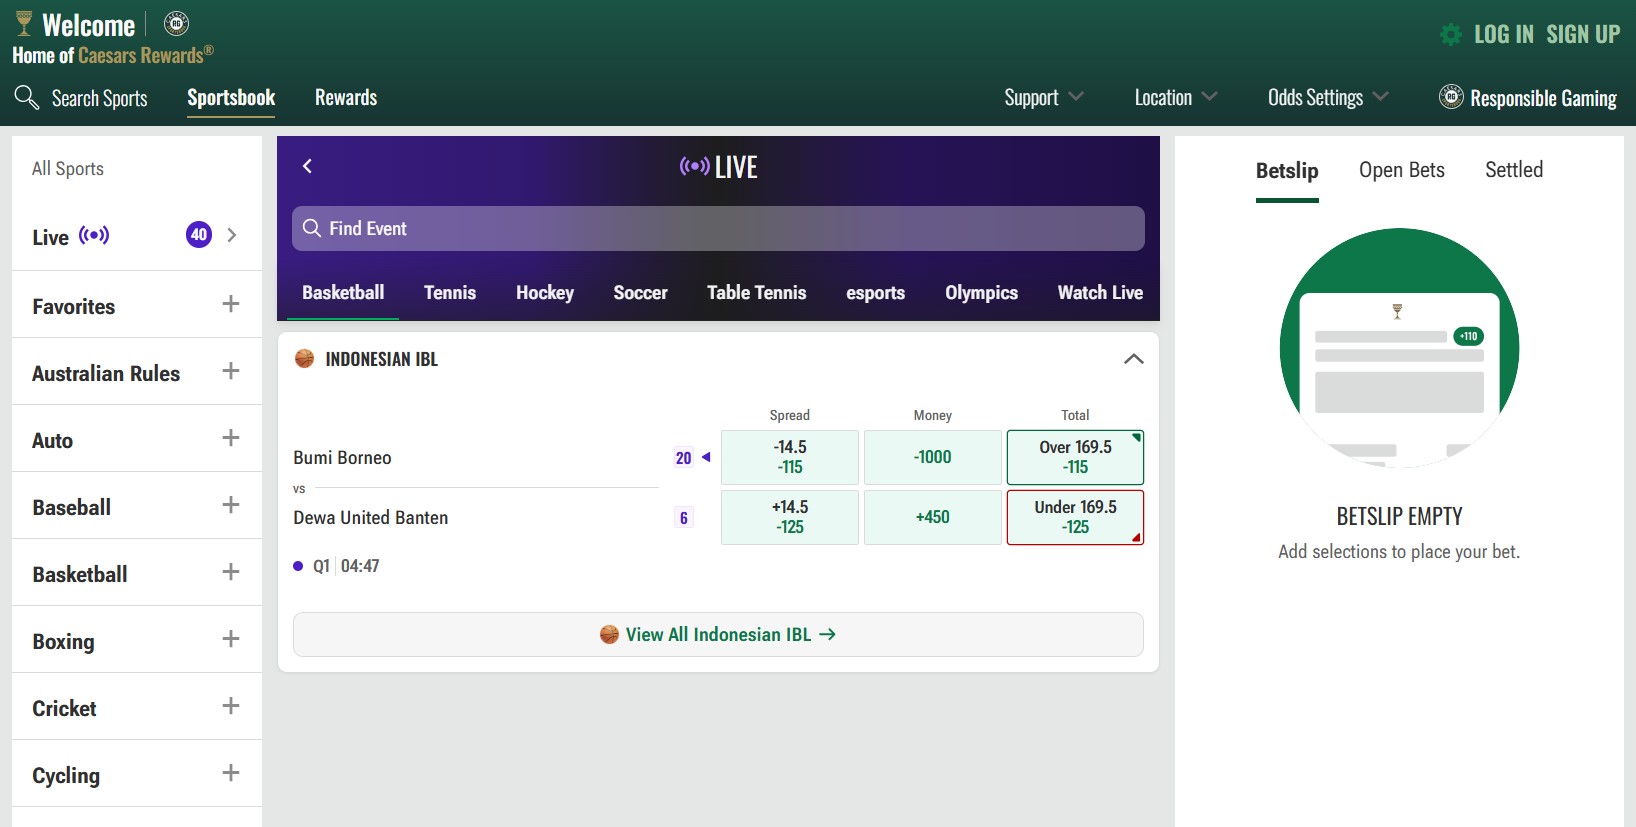
Task: Select the Betslip tab
Action: click(x=1287, y=171)
